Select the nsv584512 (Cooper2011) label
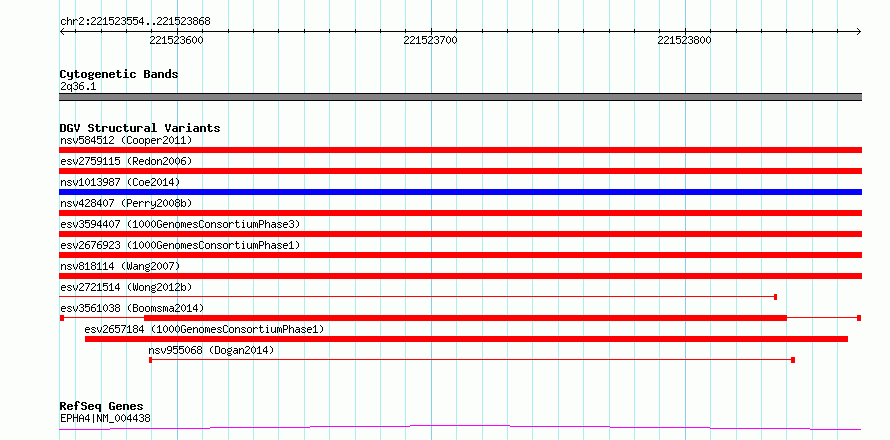 pos(126,140)
